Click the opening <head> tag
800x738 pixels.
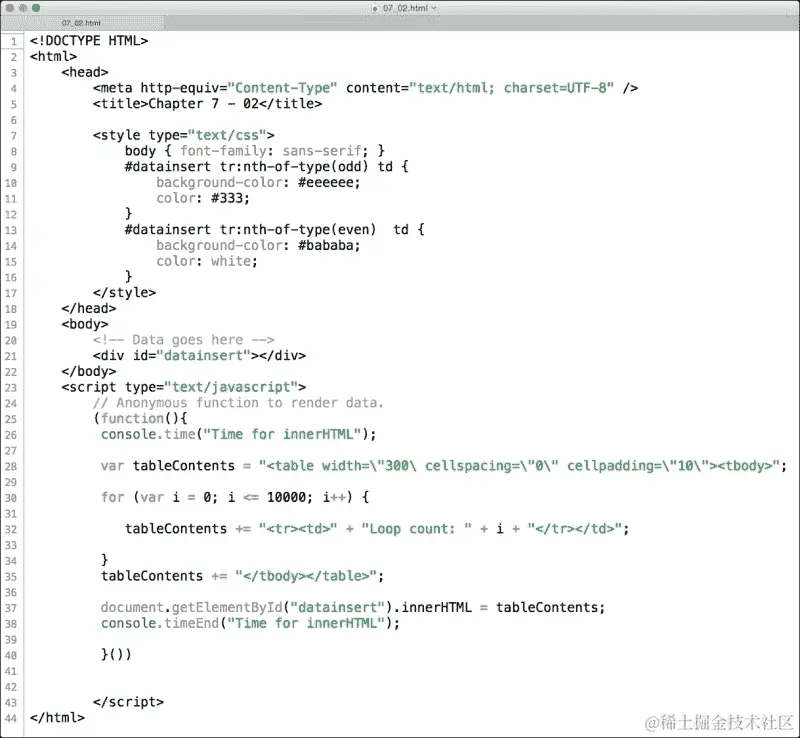tap(85, 72)
